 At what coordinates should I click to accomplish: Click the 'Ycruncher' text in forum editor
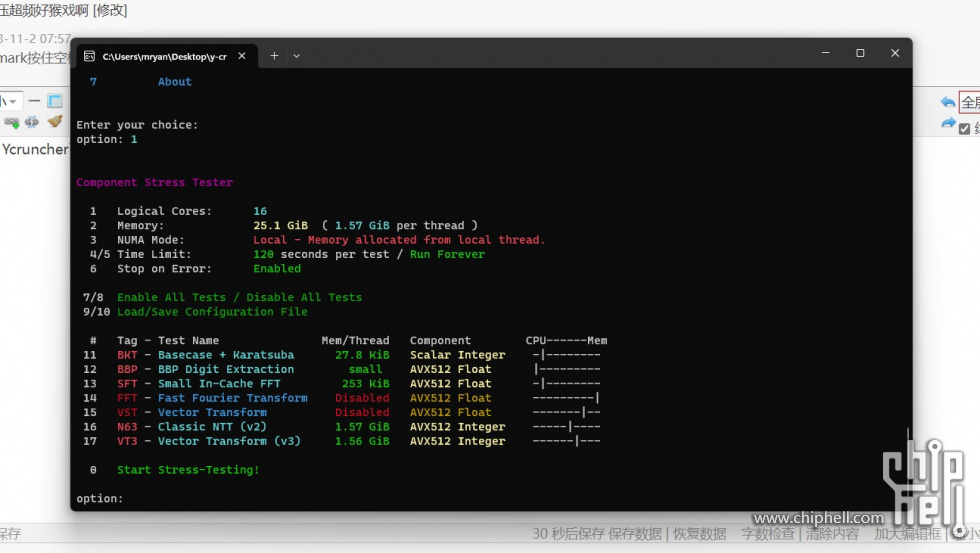[x=35, y=149]
